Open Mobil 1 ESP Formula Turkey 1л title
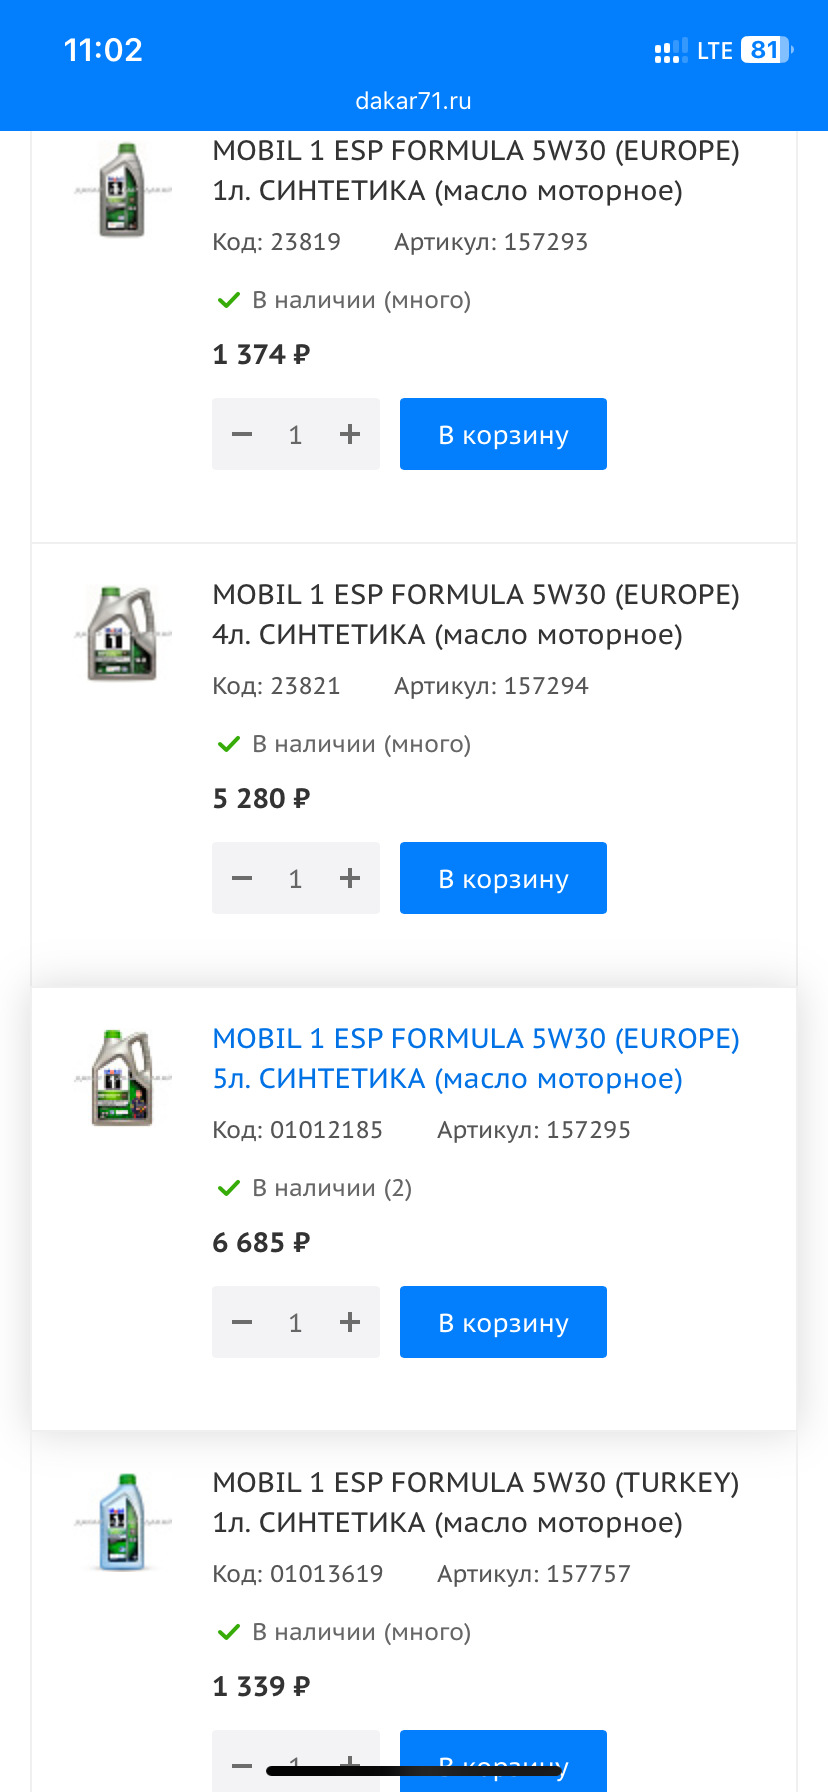 475,1502
